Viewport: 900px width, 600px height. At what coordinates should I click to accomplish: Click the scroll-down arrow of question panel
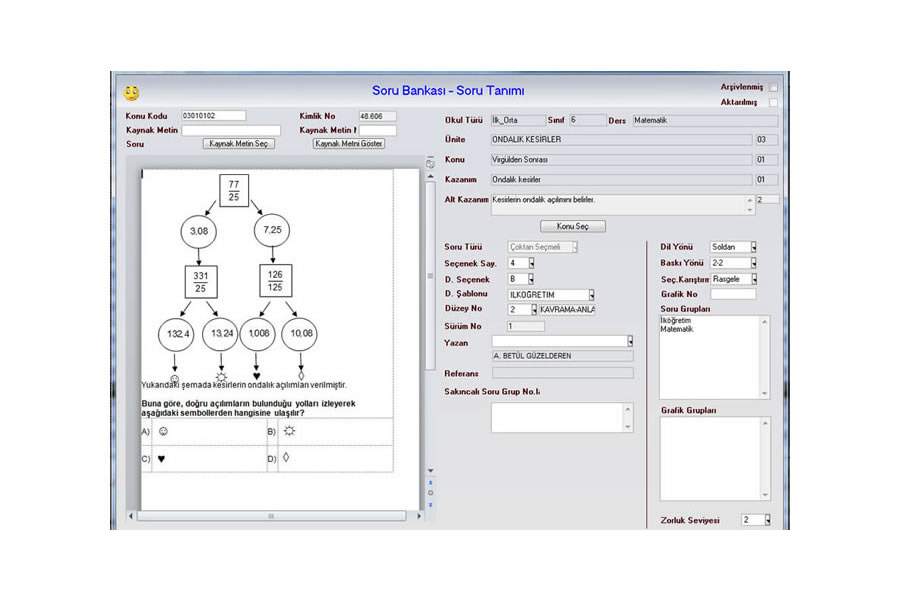click(430, 471)
